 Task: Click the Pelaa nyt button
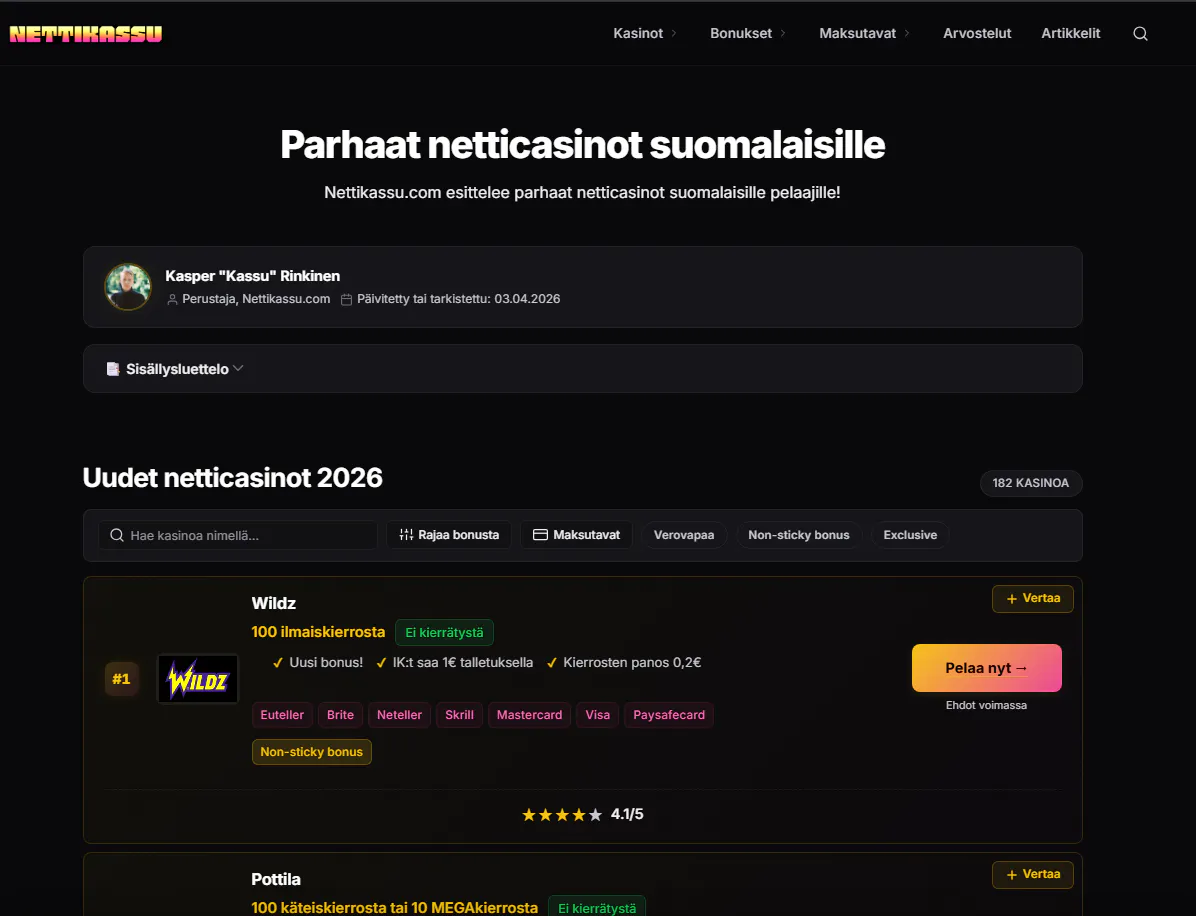[986, 668]
